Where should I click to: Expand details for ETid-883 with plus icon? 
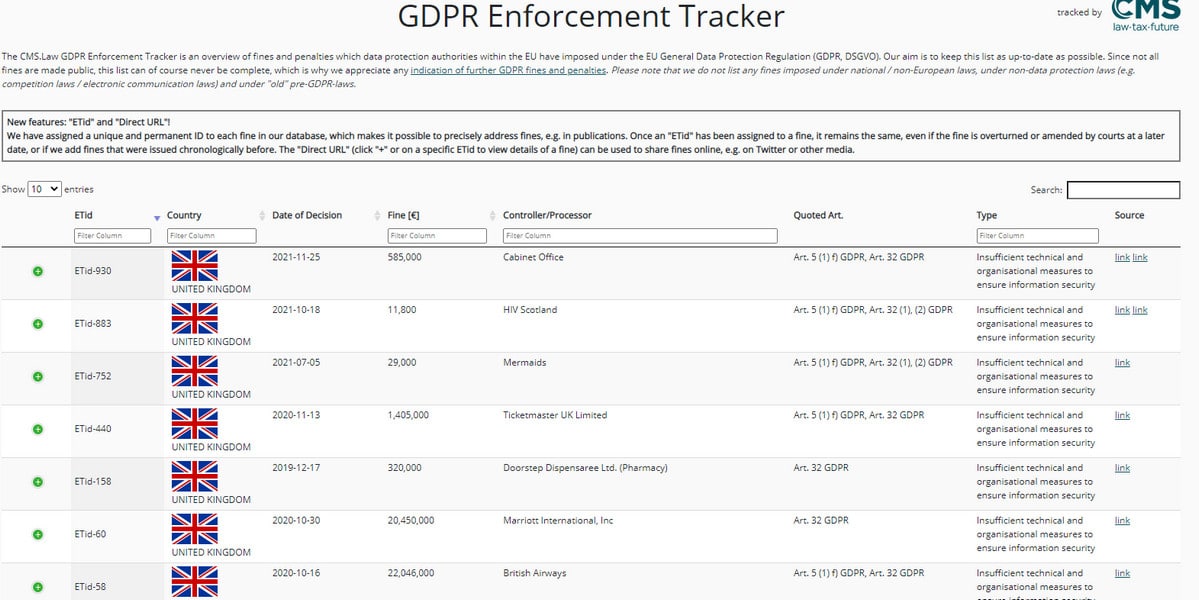pos(37,324)
